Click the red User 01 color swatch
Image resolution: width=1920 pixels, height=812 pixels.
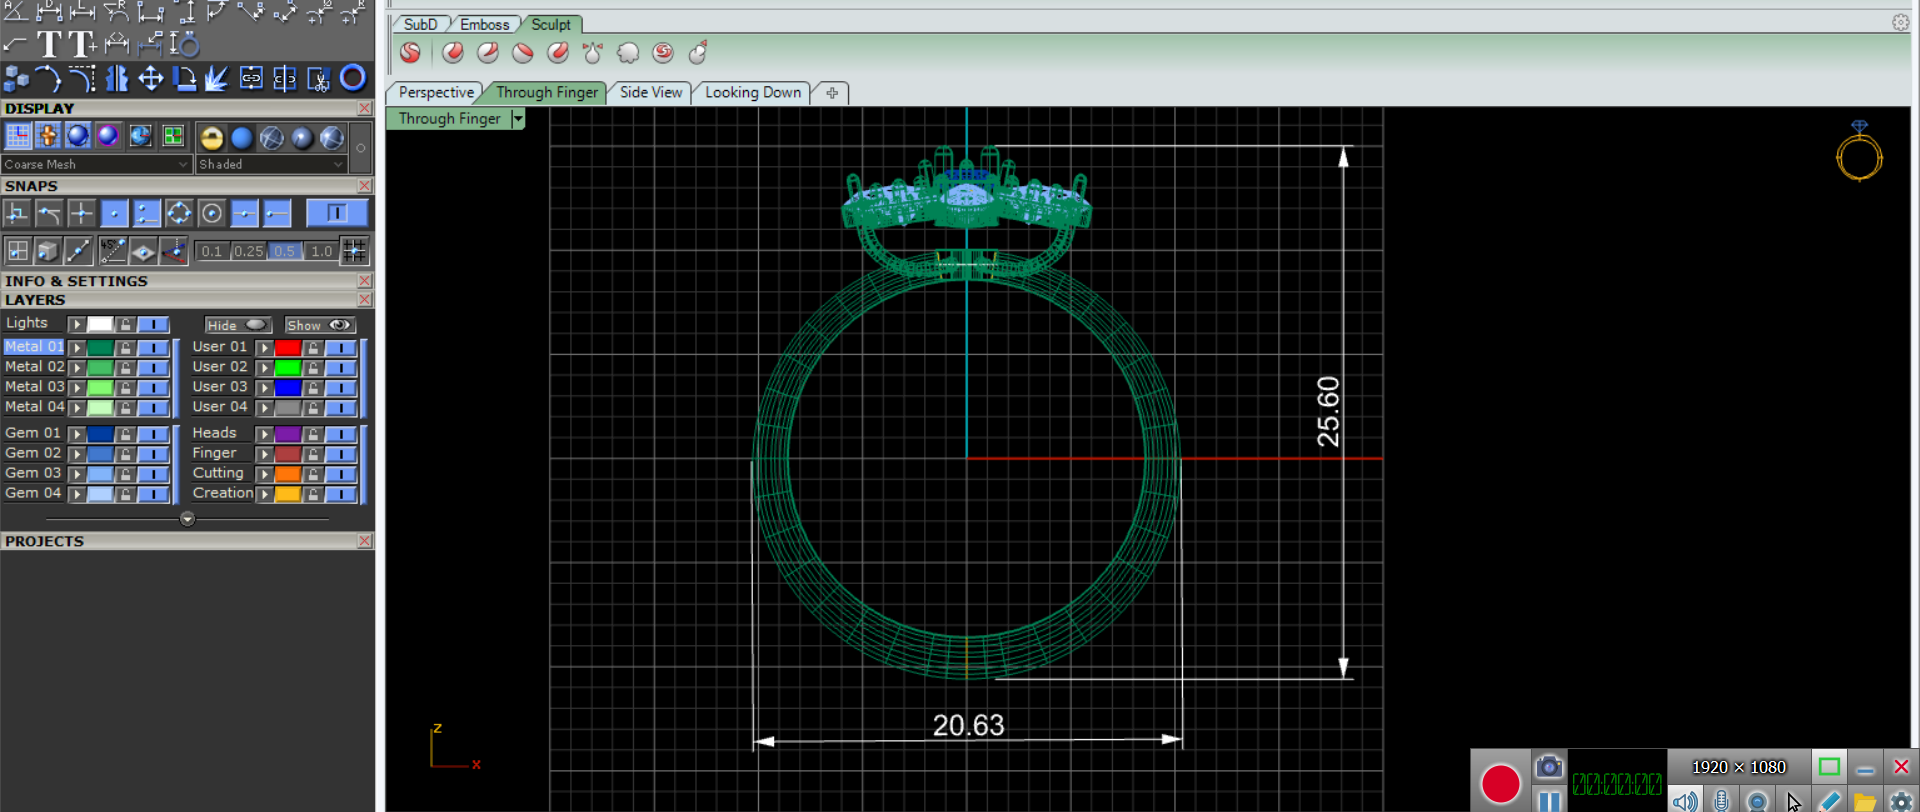click(288, 348)
